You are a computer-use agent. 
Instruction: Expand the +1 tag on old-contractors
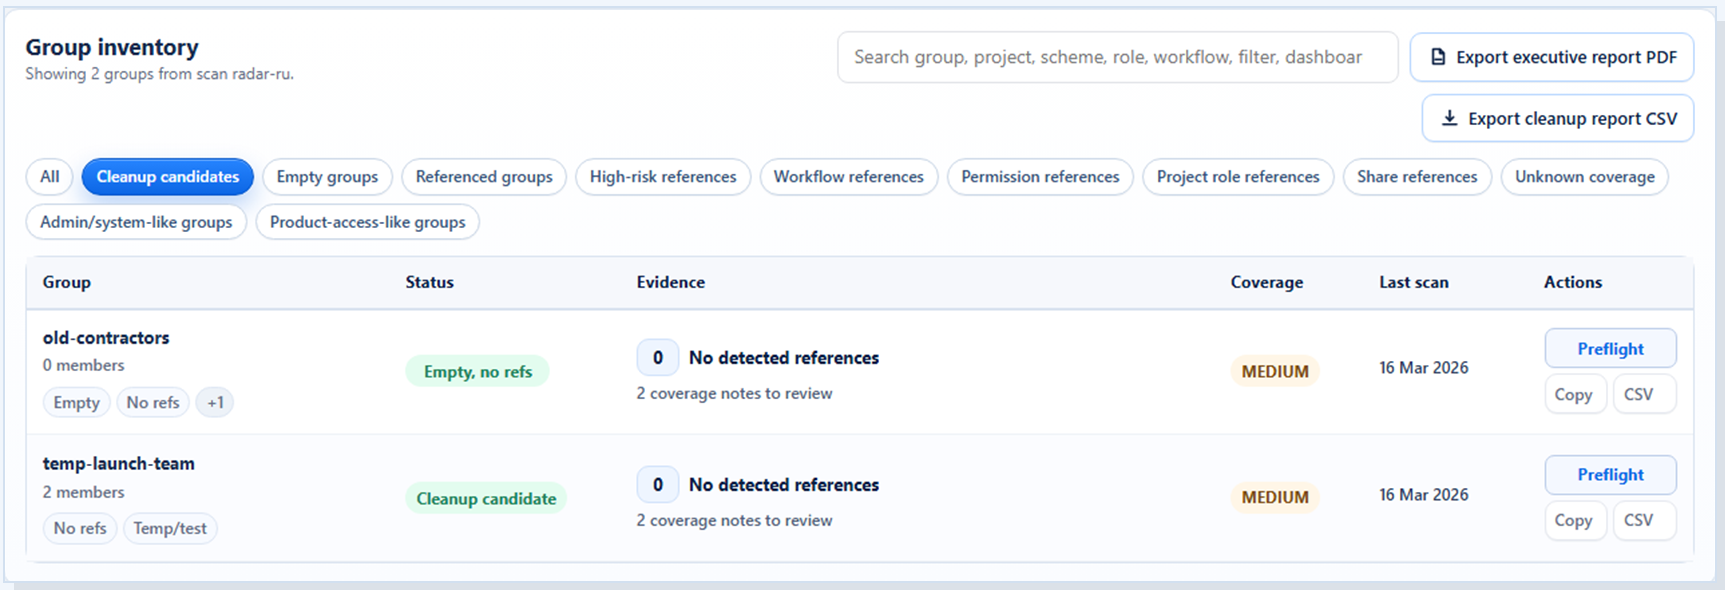(x=215, y=402)
